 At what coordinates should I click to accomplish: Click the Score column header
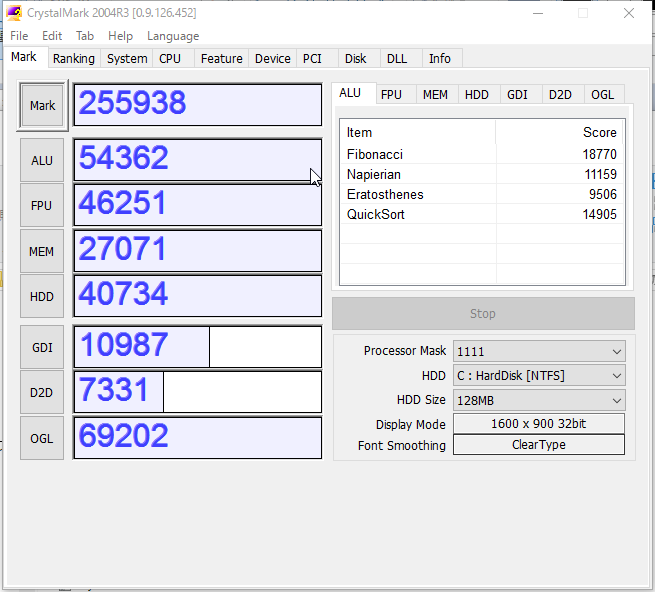(x=559, y=132)
